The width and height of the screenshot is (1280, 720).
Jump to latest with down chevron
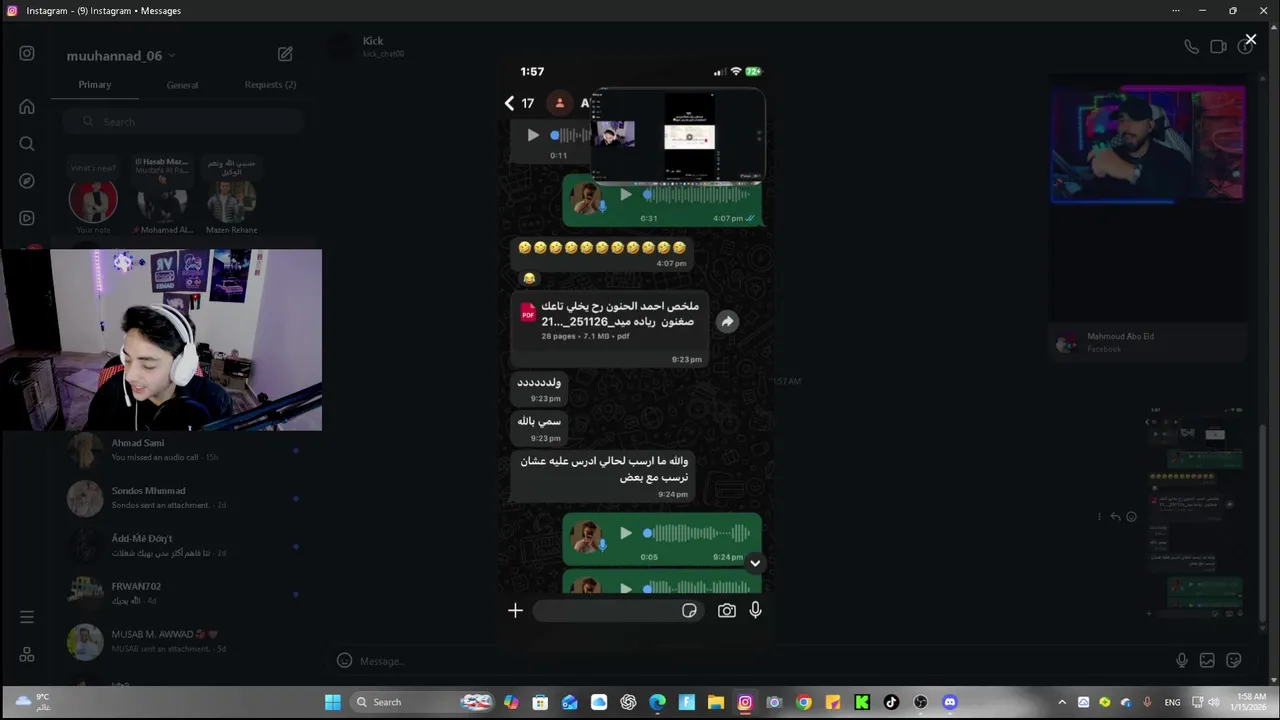point(755,563)
